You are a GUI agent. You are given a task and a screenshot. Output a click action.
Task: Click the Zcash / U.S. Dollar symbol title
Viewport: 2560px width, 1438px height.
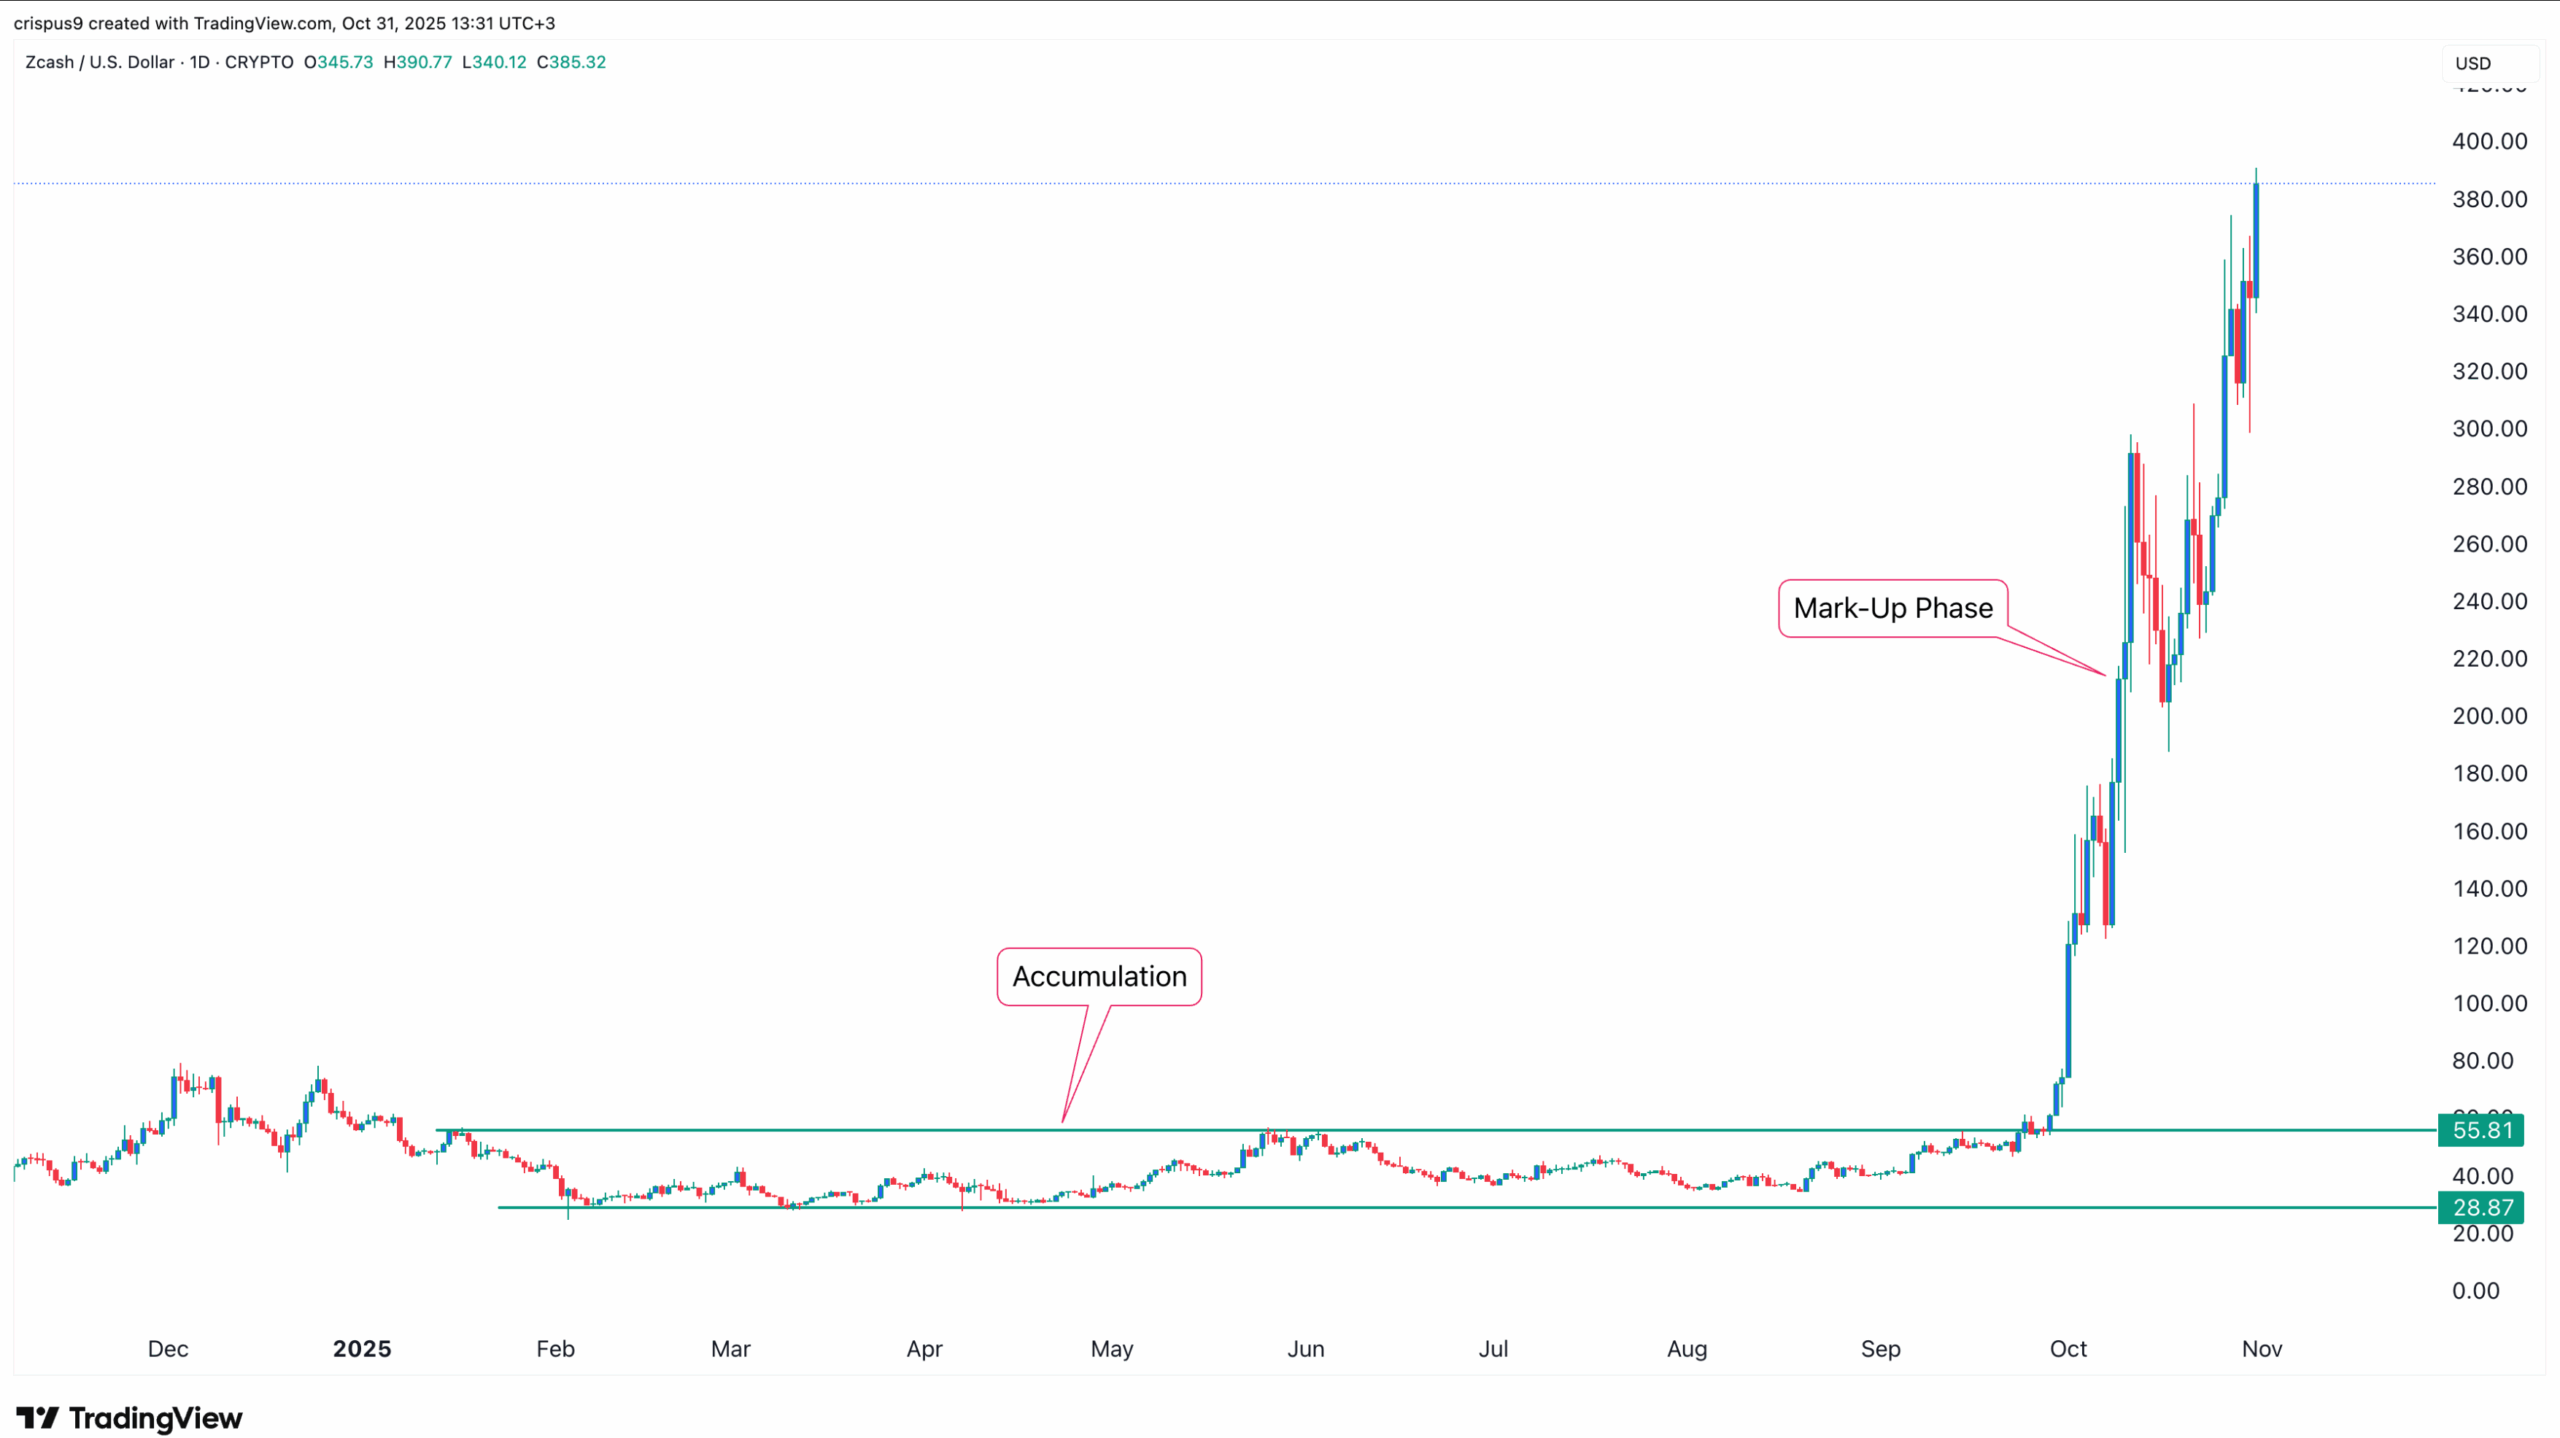tap(100, 62)
